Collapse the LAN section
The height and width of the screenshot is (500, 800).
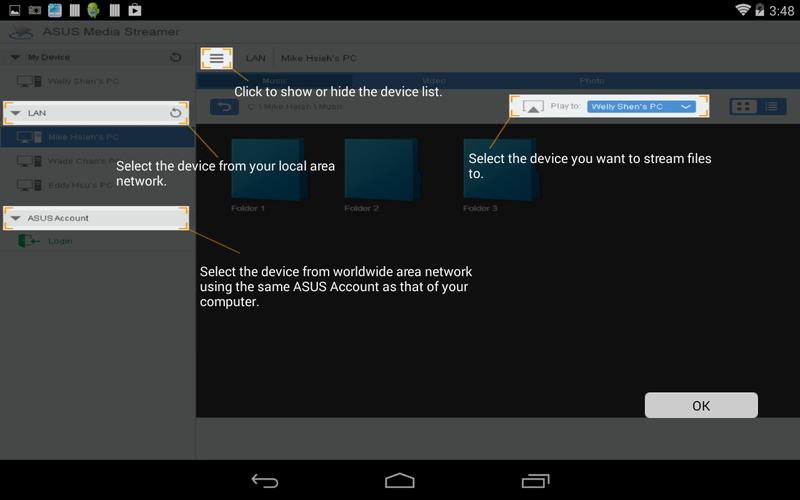coord(15,113)
